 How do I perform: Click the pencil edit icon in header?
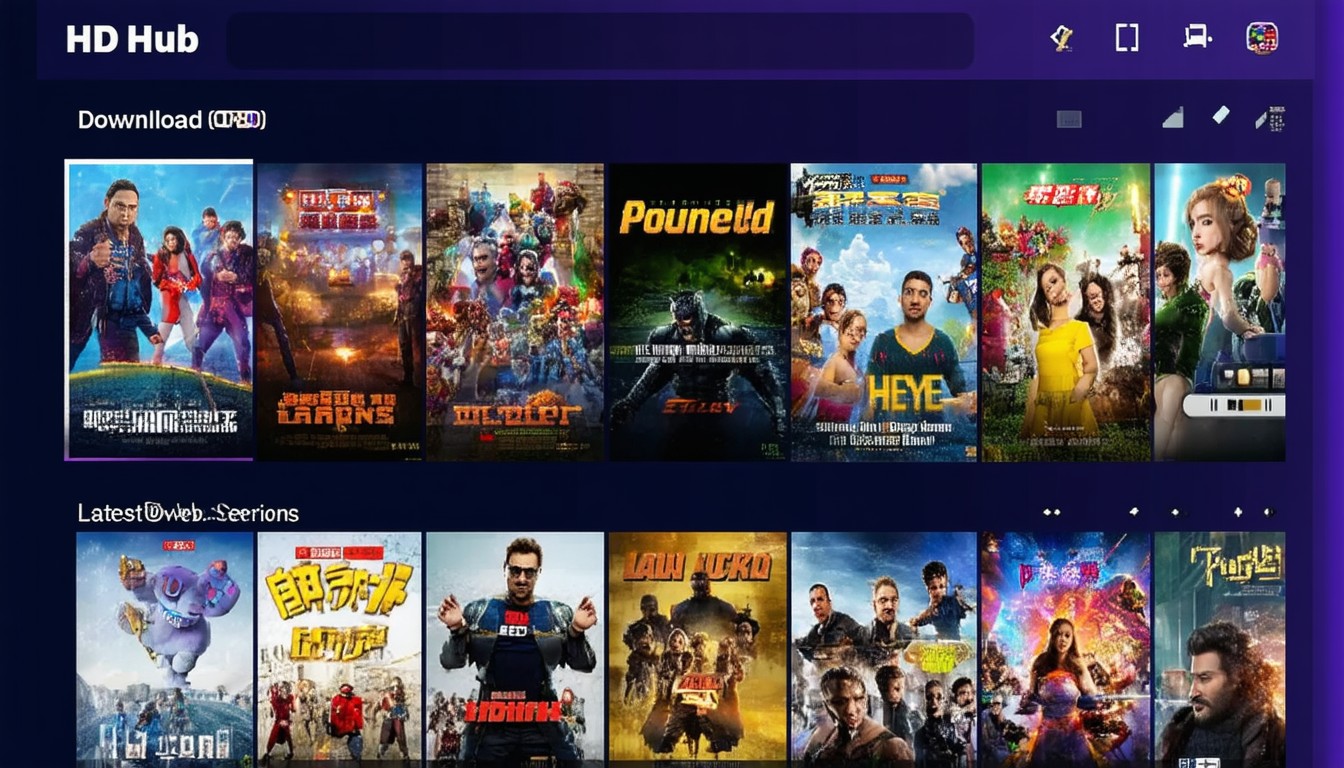coord(1061,38)
